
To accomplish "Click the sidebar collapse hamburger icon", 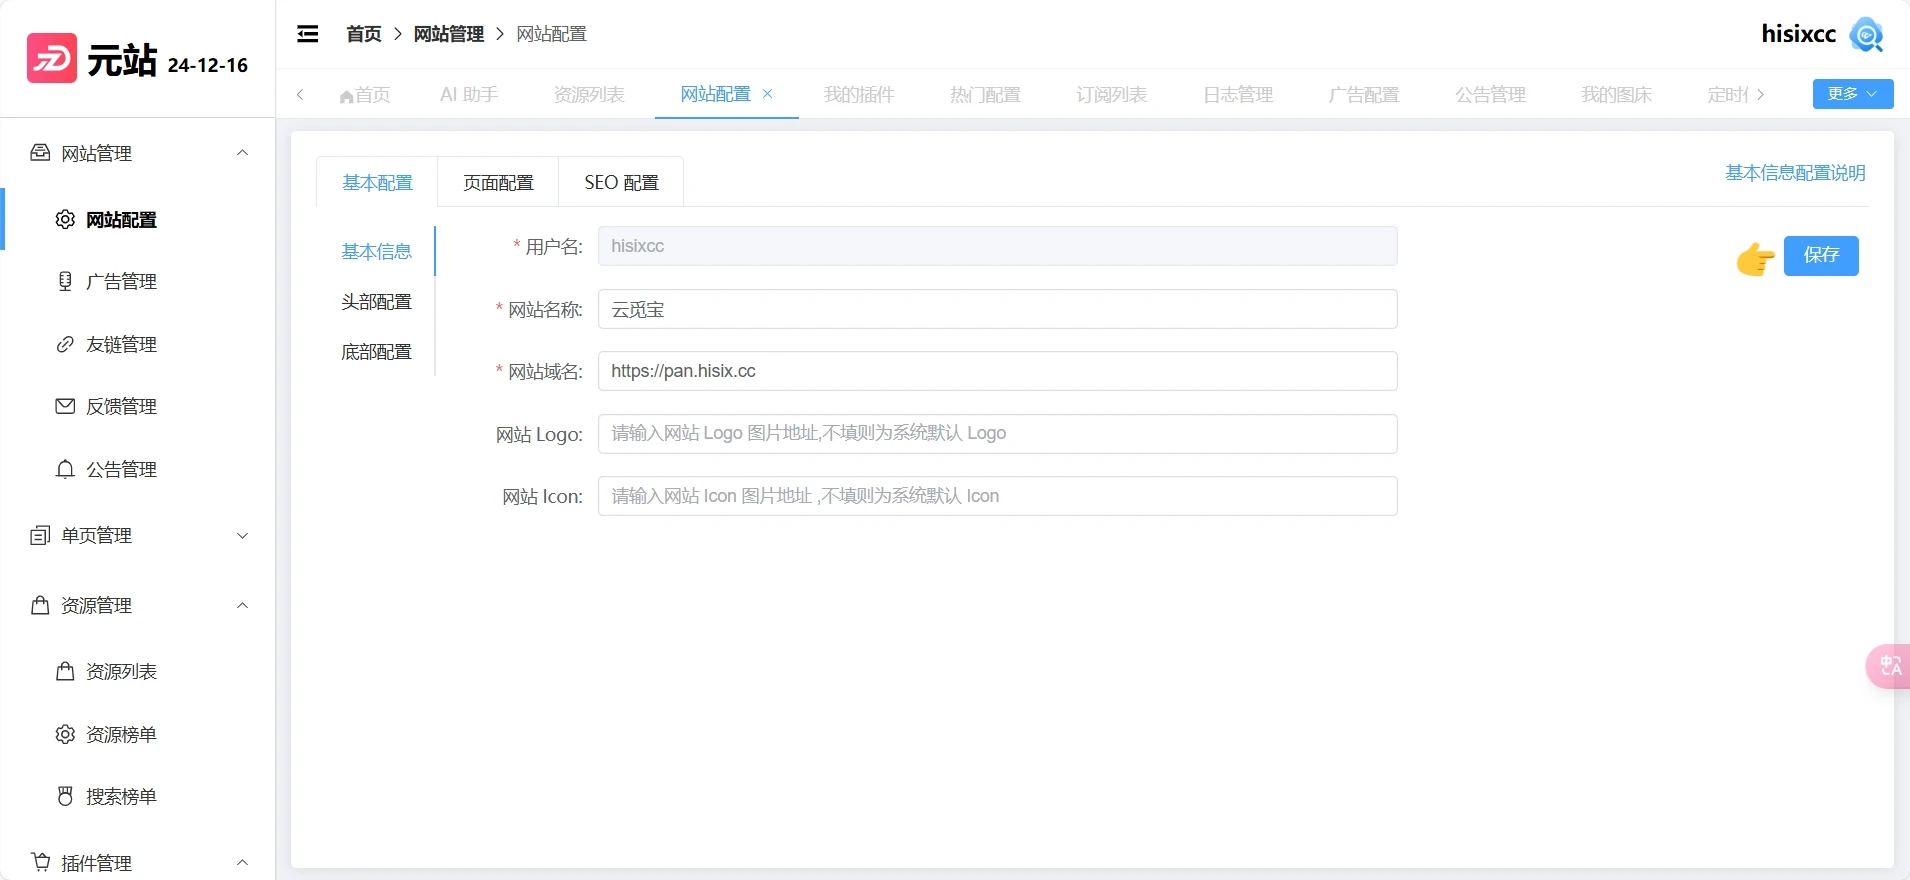I will 308,34.
